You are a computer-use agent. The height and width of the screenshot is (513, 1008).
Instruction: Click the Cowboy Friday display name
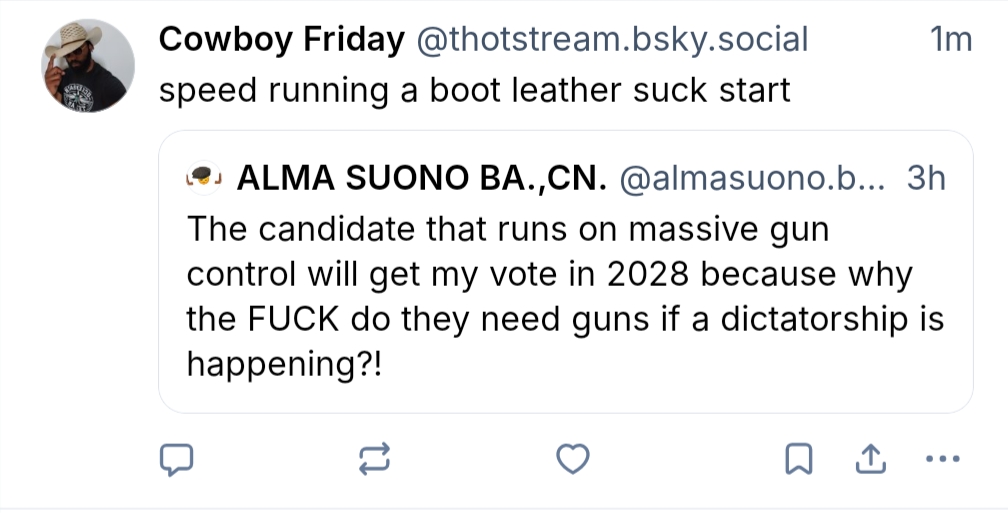coord(282,40)
